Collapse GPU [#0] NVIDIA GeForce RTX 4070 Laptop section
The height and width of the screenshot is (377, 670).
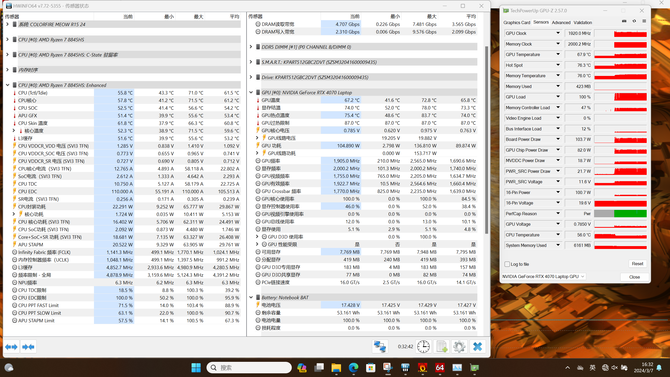[251, 92]
